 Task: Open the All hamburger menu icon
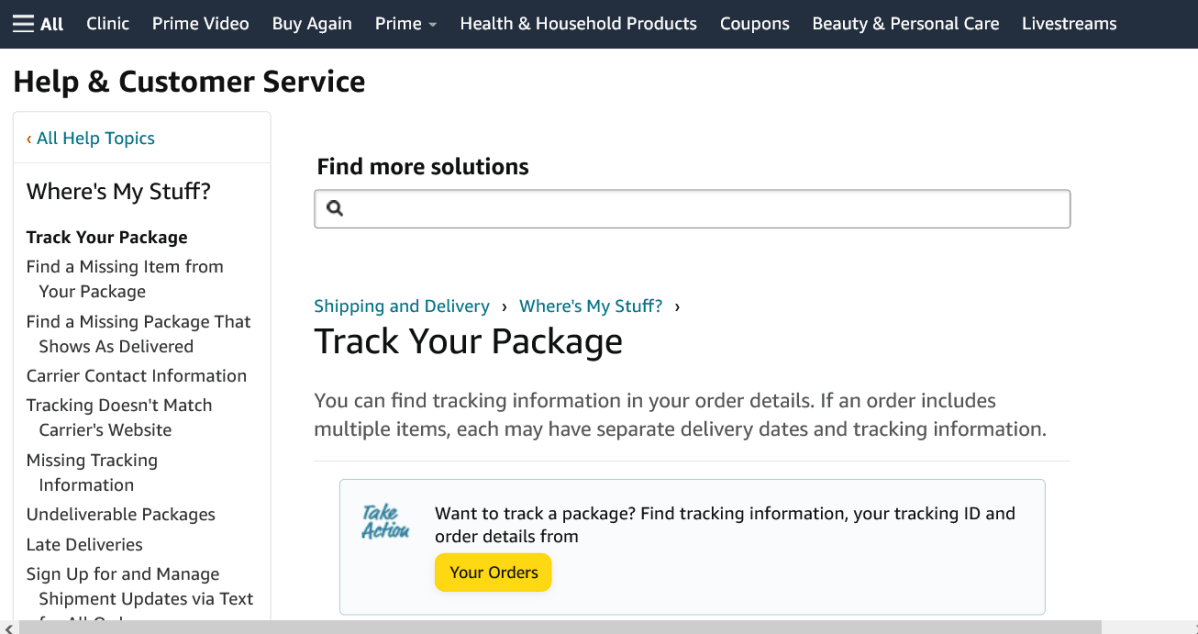tap(23, 24)
